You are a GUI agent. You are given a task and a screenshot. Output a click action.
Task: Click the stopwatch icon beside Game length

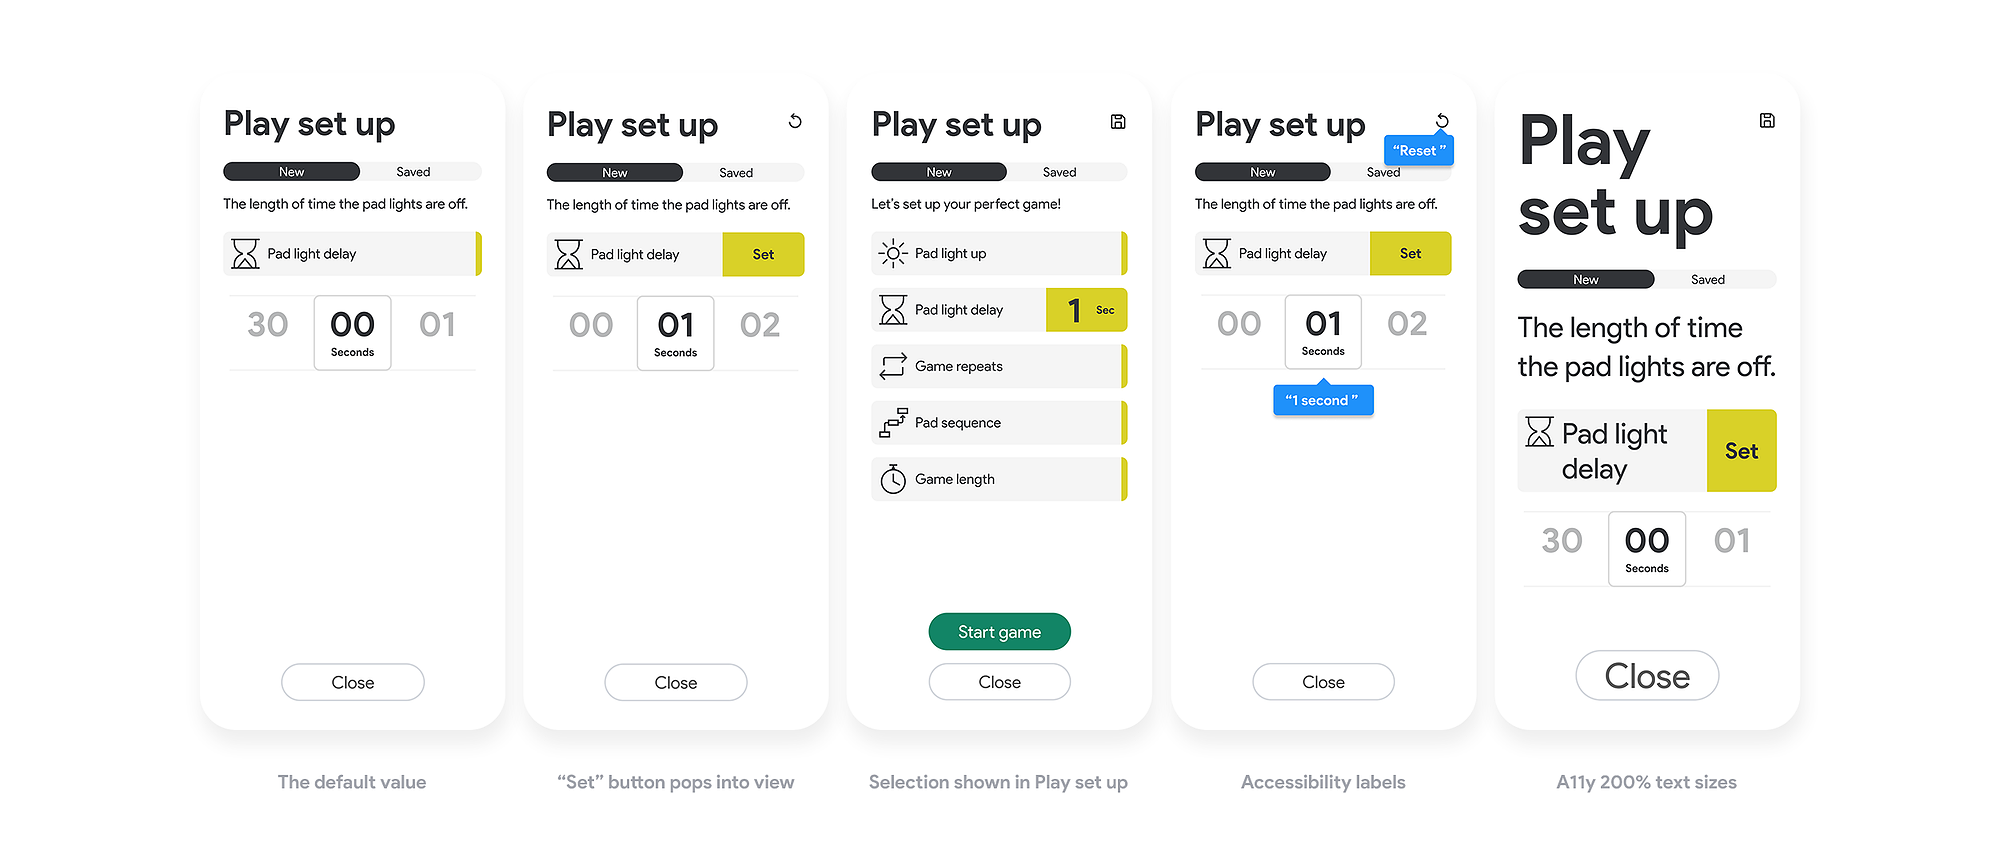893,480
